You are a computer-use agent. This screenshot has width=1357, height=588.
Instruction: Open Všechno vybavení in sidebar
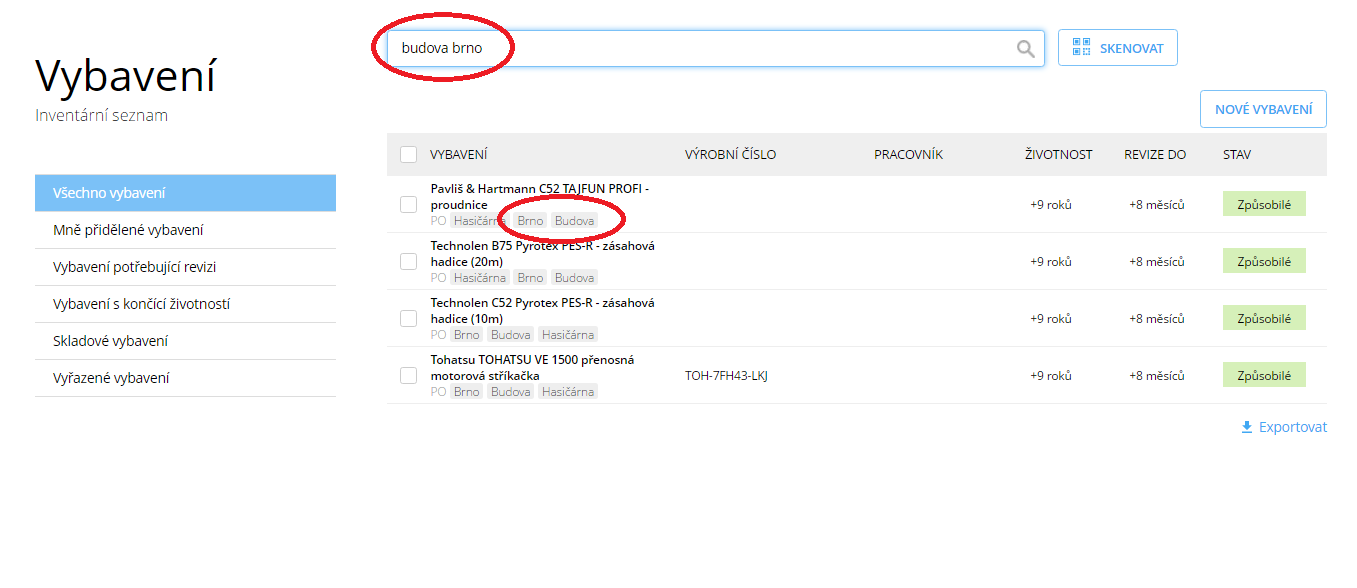[185, 193]
